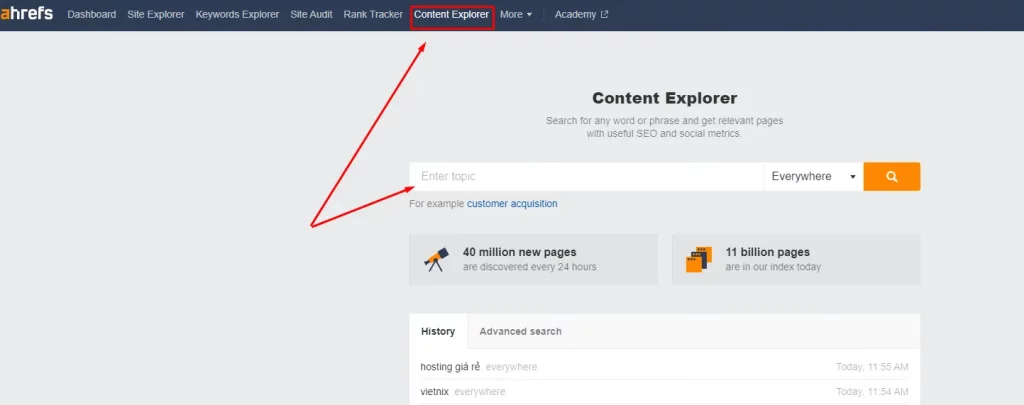Click the Enter topic search field

(586, 176)
